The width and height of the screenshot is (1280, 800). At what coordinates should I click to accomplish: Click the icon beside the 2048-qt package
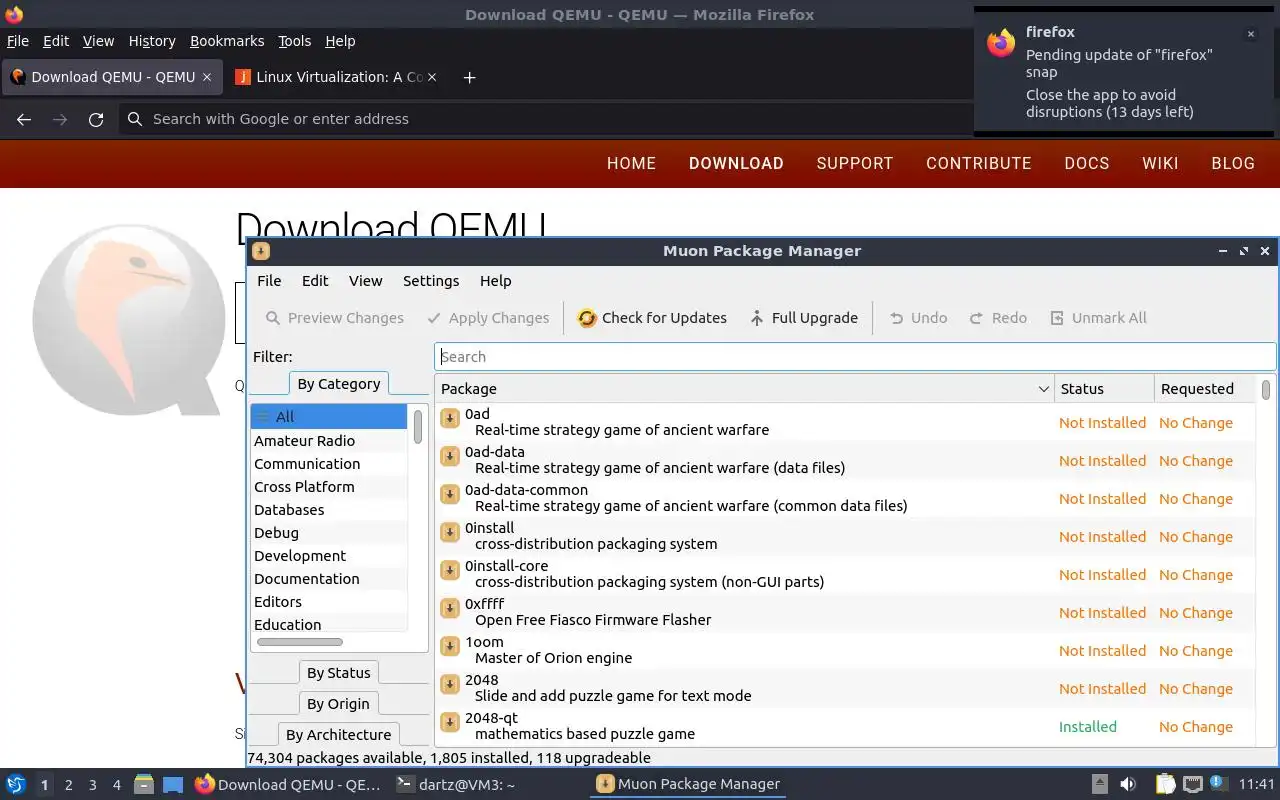[x=450, y=723]
